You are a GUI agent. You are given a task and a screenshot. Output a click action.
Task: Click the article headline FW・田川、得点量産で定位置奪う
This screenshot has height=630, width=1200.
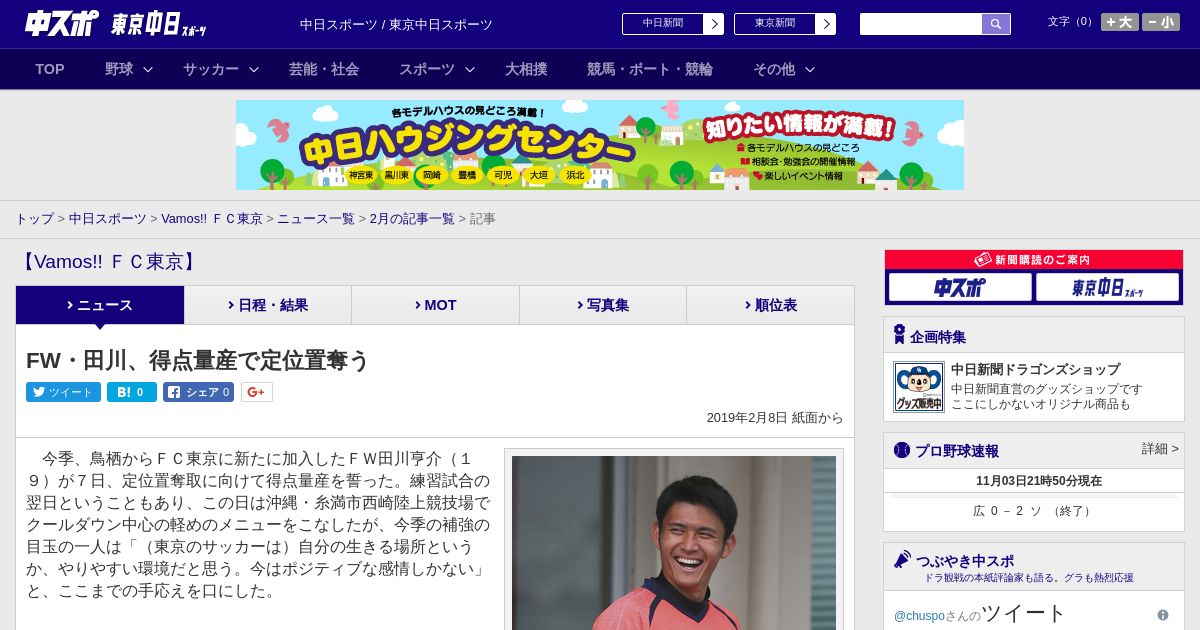[x=198, y=360]
